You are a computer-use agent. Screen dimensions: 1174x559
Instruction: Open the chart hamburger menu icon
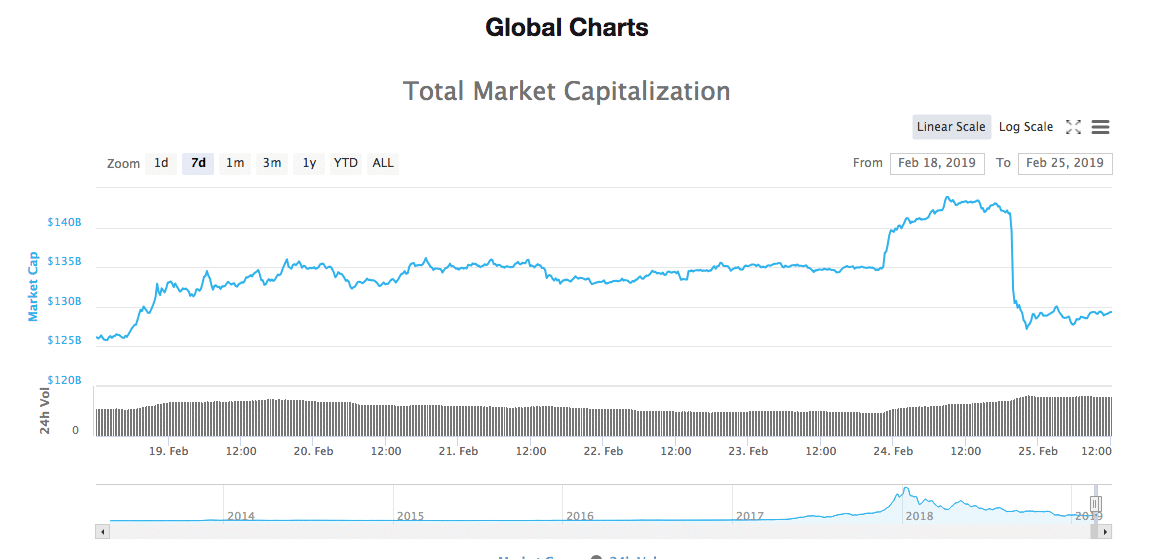(x=1101, y=127)
